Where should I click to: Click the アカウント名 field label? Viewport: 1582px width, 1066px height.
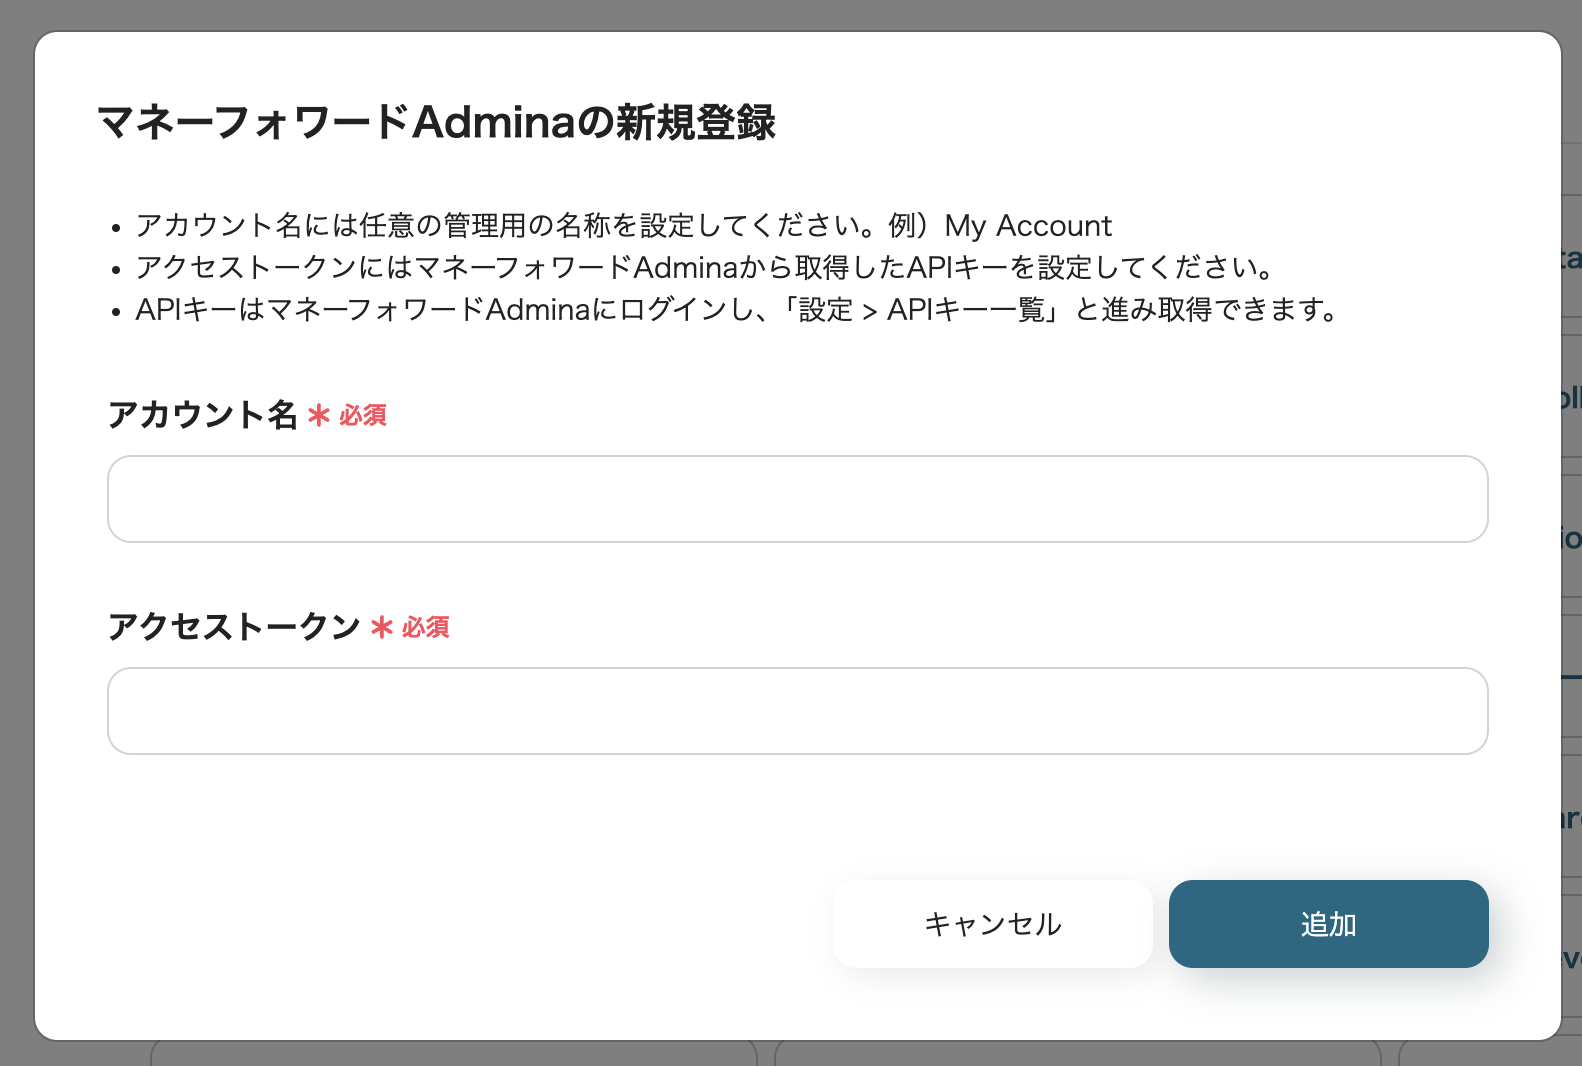[203, 415]
